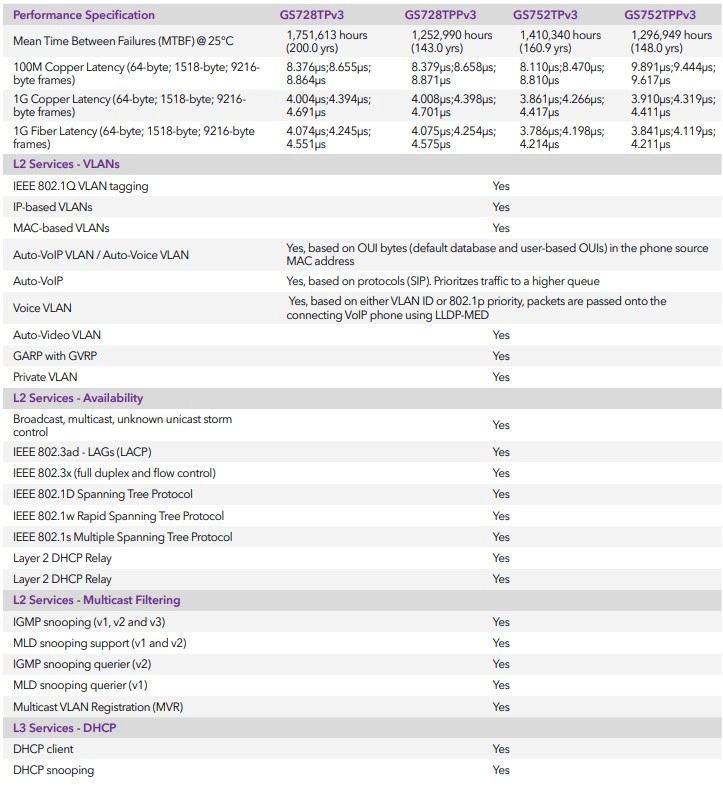Screen dimensions: 723x787
Task: Click the '1,252,990 hours' MTBF value
Action: point(452,35)
